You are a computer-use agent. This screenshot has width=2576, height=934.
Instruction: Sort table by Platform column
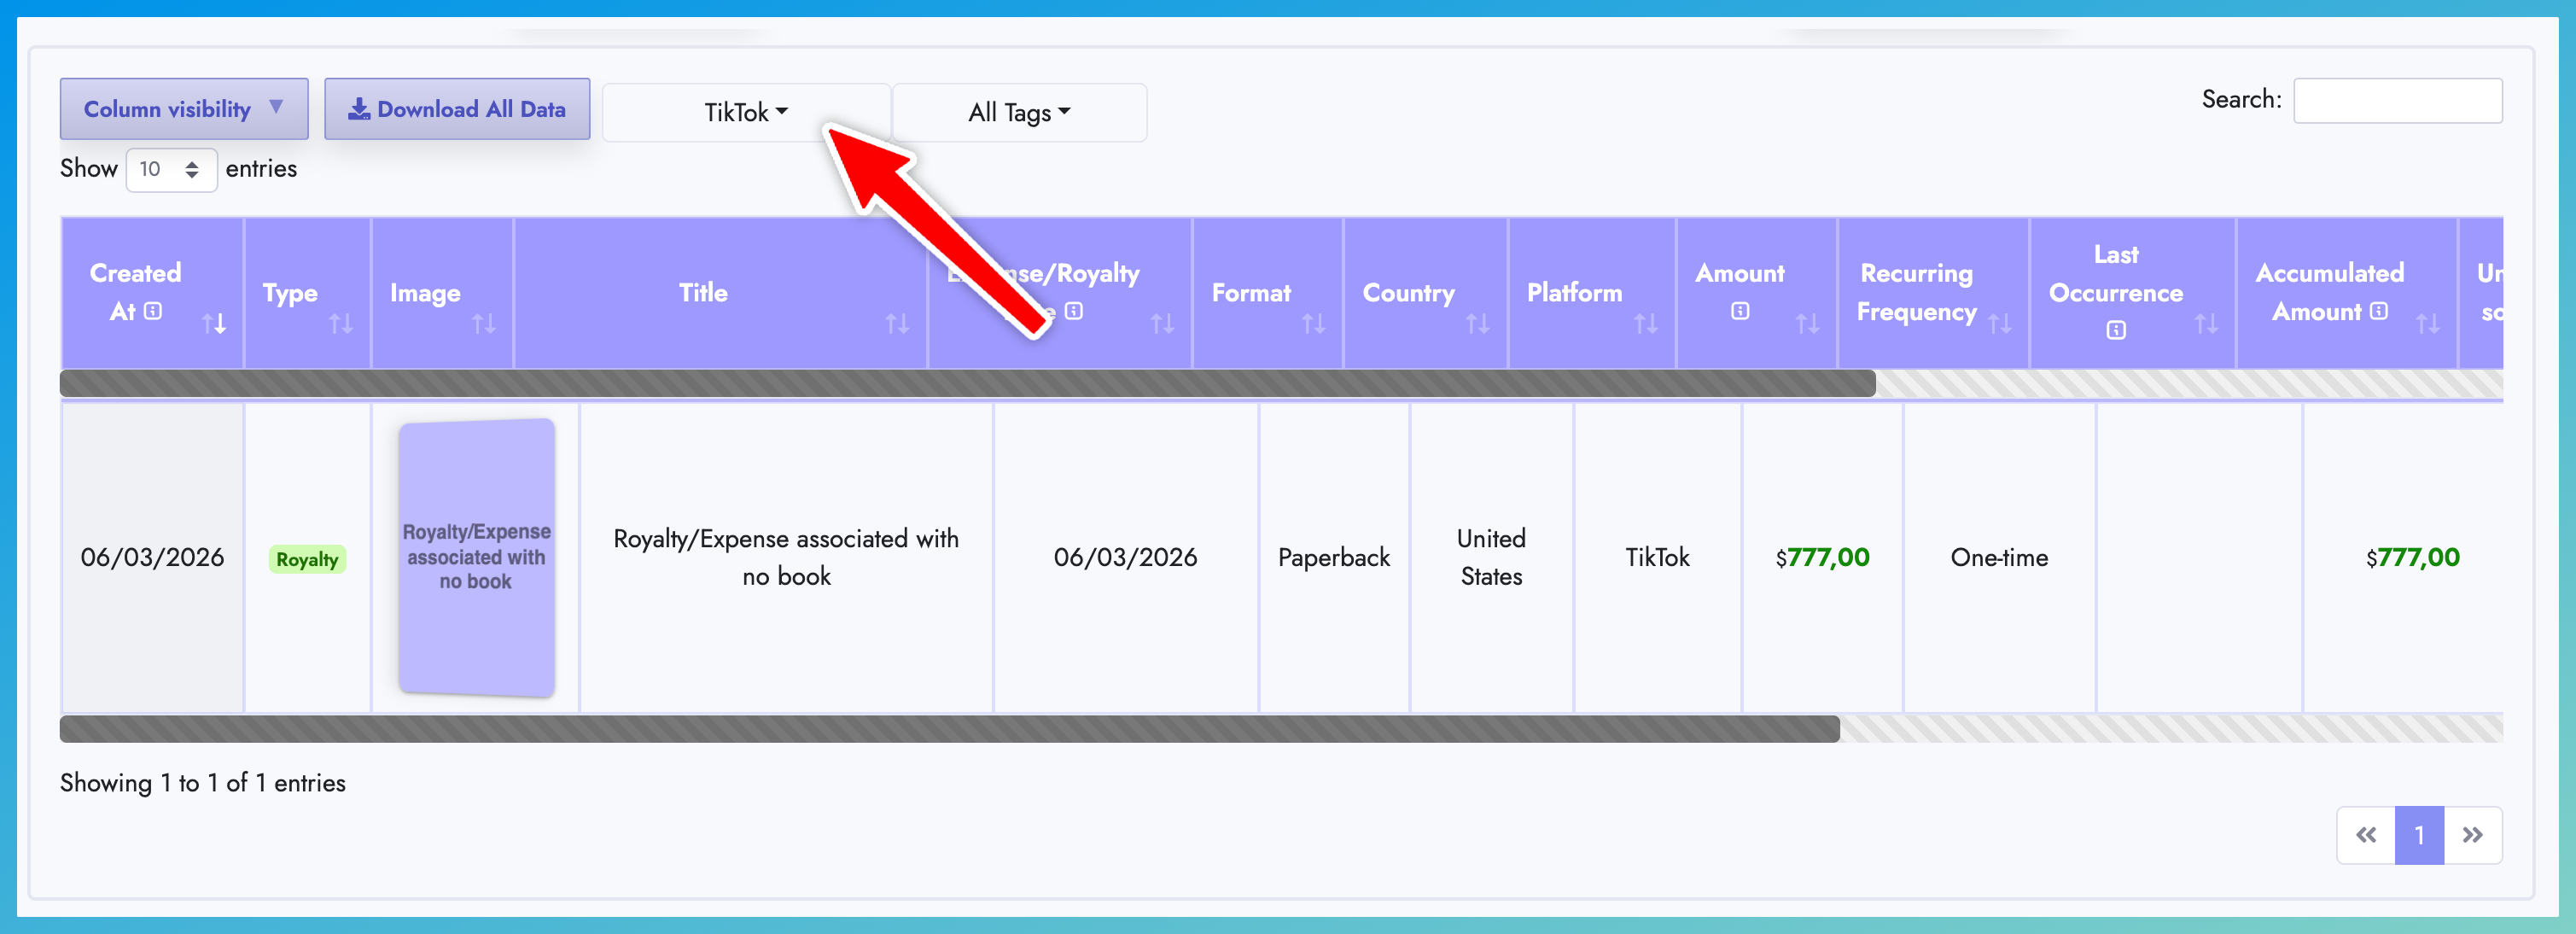pos(1645,323)
